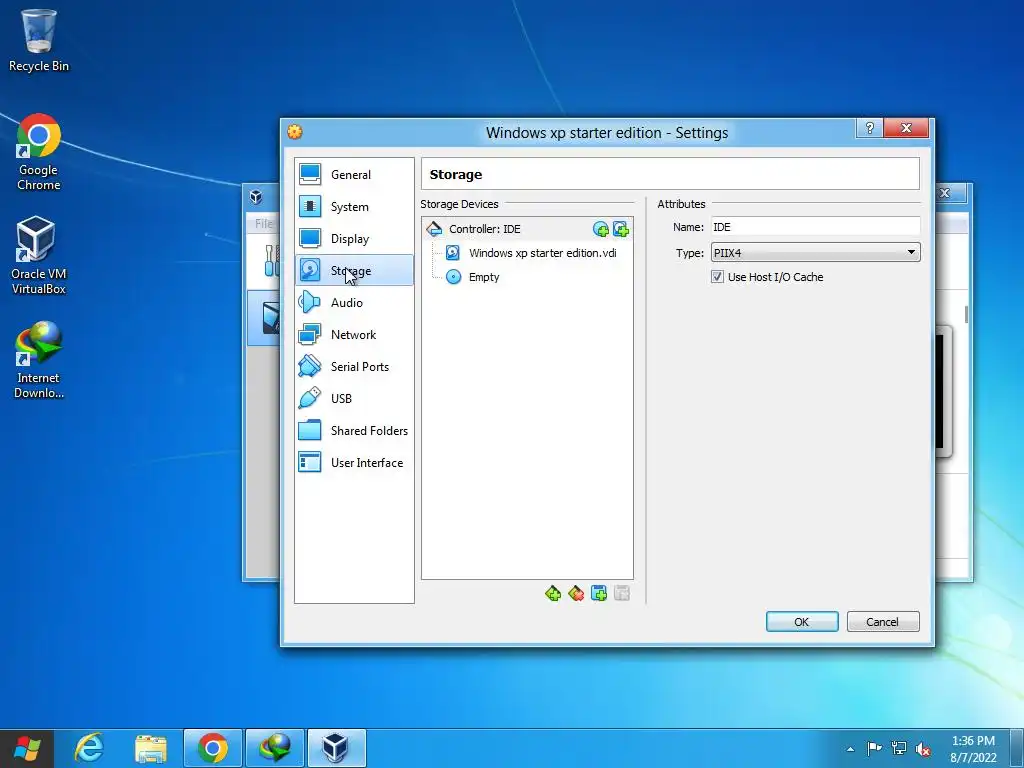Click the Add optical drive icon on Controller IDE
This screenshot has height=768, width=1024.
(x=600, y=229)
